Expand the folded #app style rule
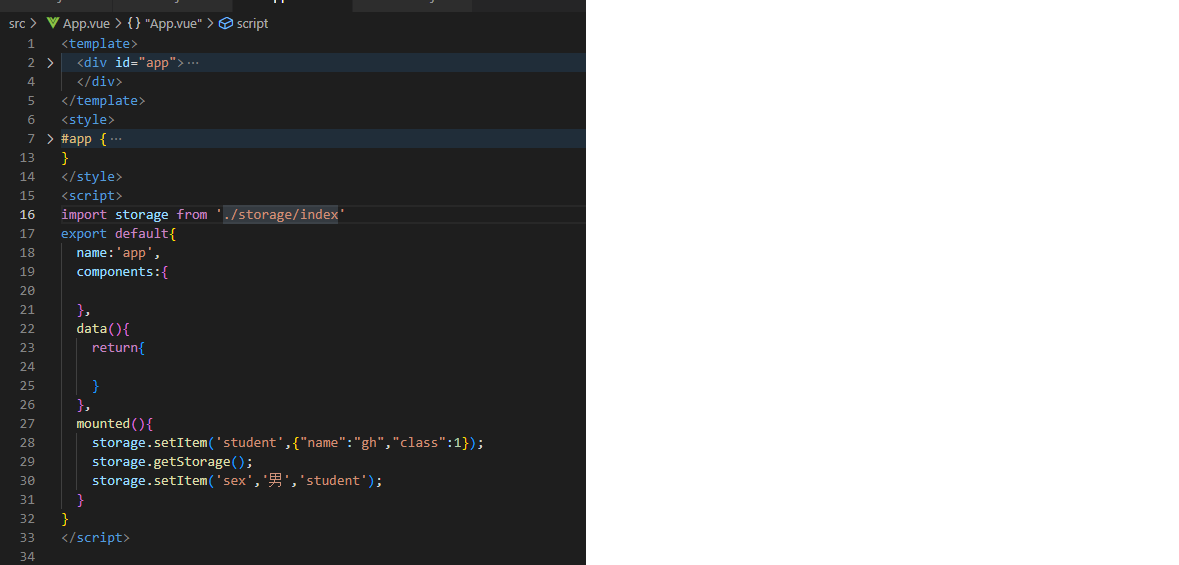Image resolution: width=1179 pixels, height=565 pixels. tap(50, 138)
